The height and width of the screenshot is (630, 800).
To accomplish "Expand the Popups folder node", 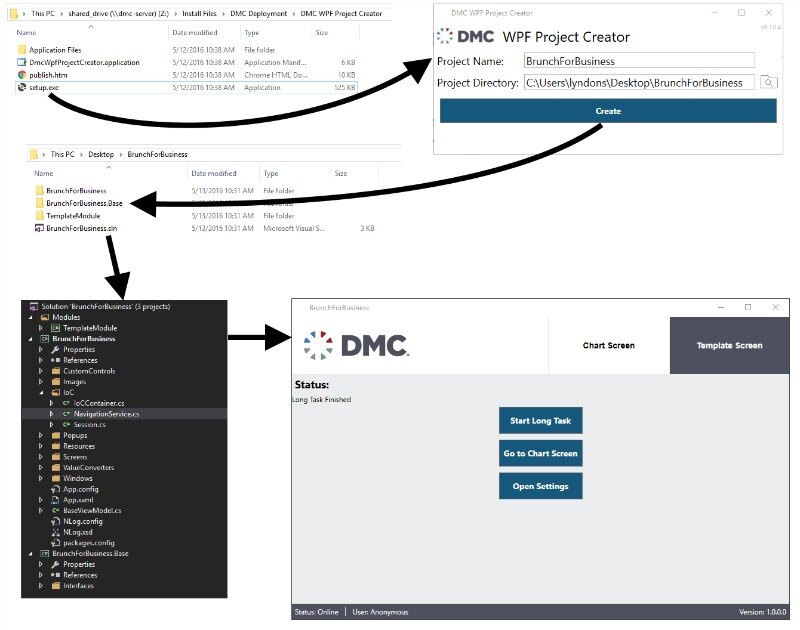I will 41,435.
